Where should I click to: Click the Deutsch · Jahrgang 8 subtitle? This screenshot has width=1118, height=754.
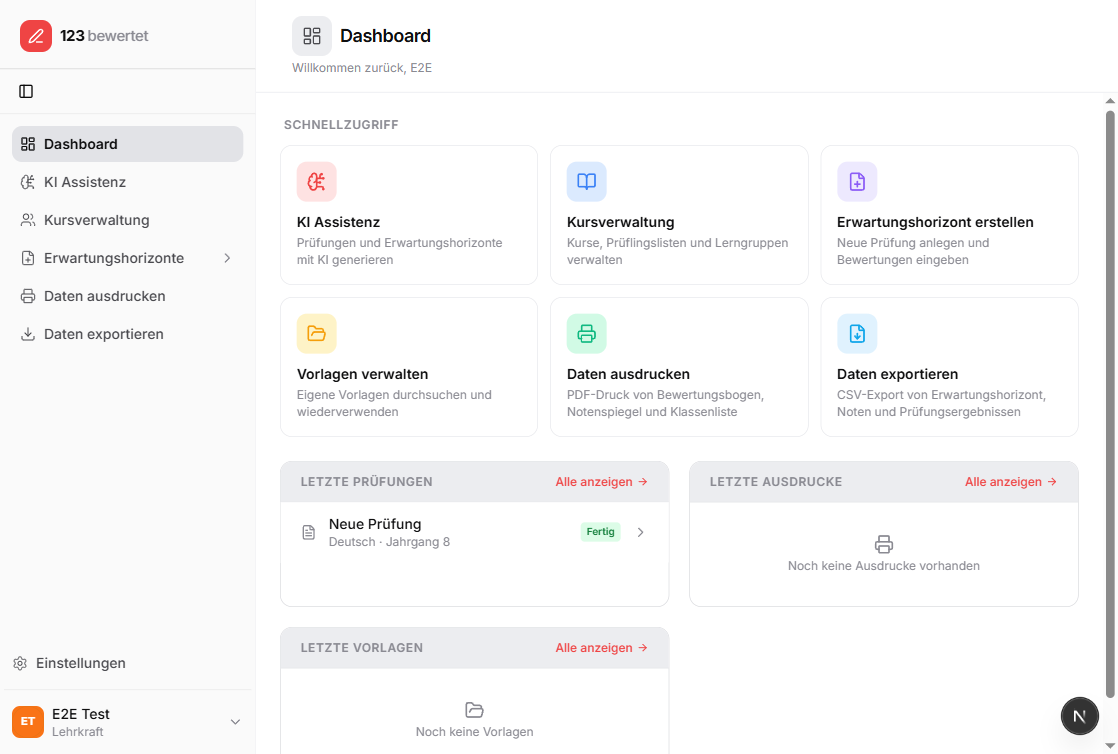pos(389,542)
